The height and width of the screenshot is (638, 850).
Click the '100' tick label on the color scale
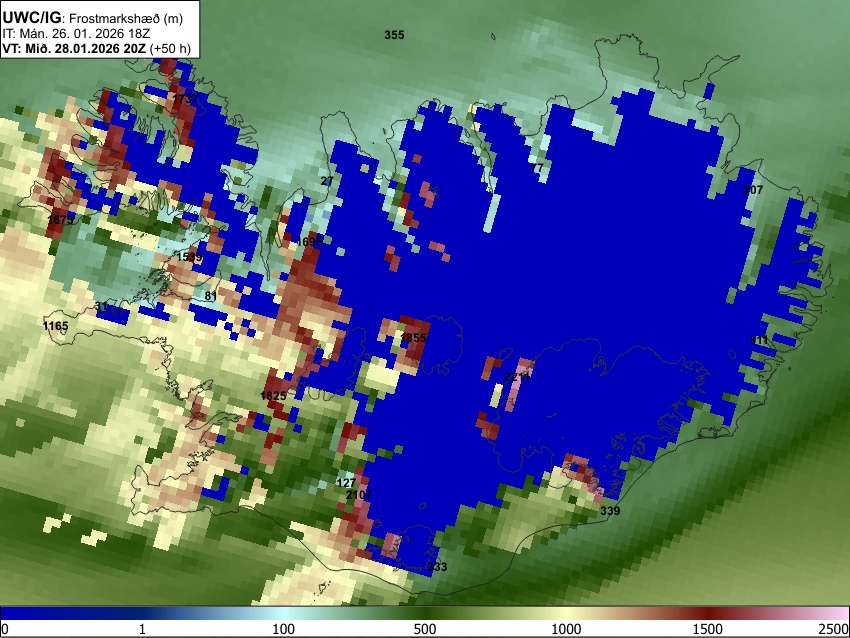coord(283,629)
